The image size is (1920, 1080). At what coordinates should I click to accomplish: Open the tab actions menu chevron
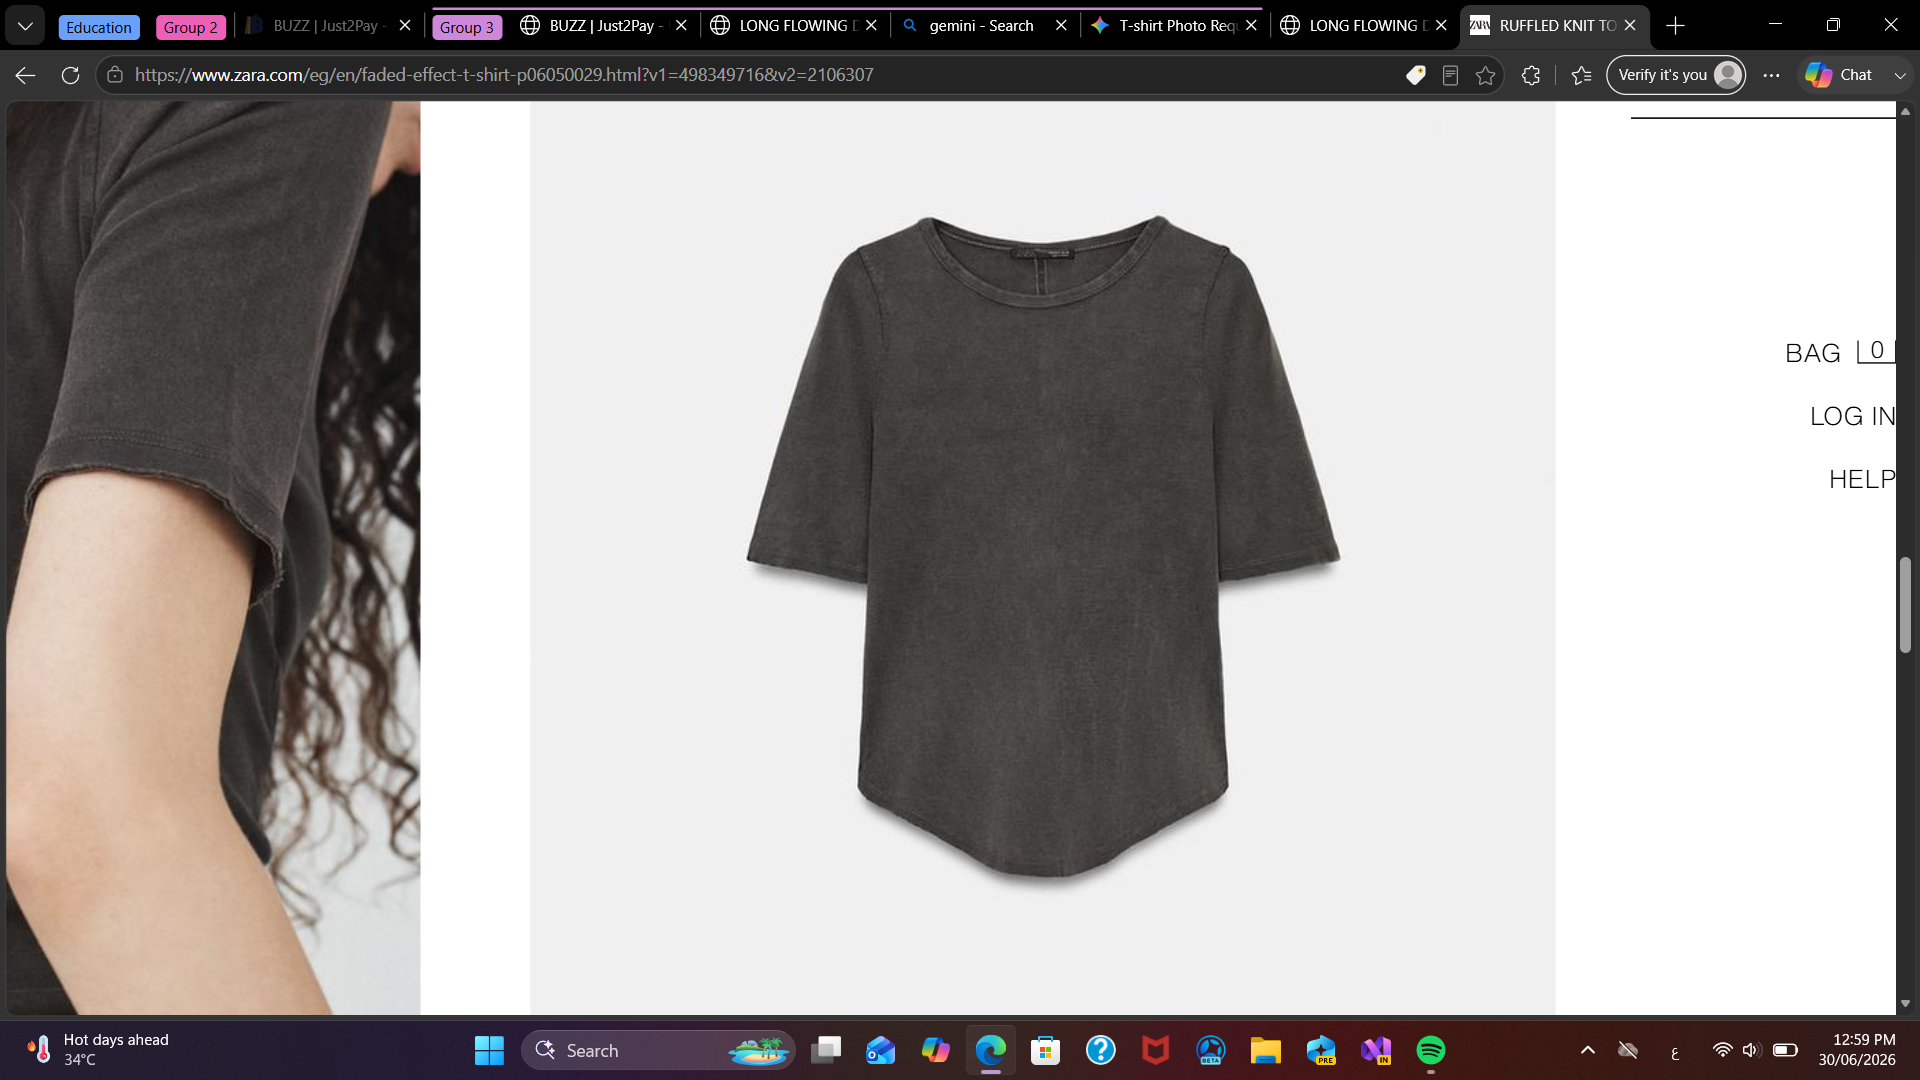tap(25, 26)
